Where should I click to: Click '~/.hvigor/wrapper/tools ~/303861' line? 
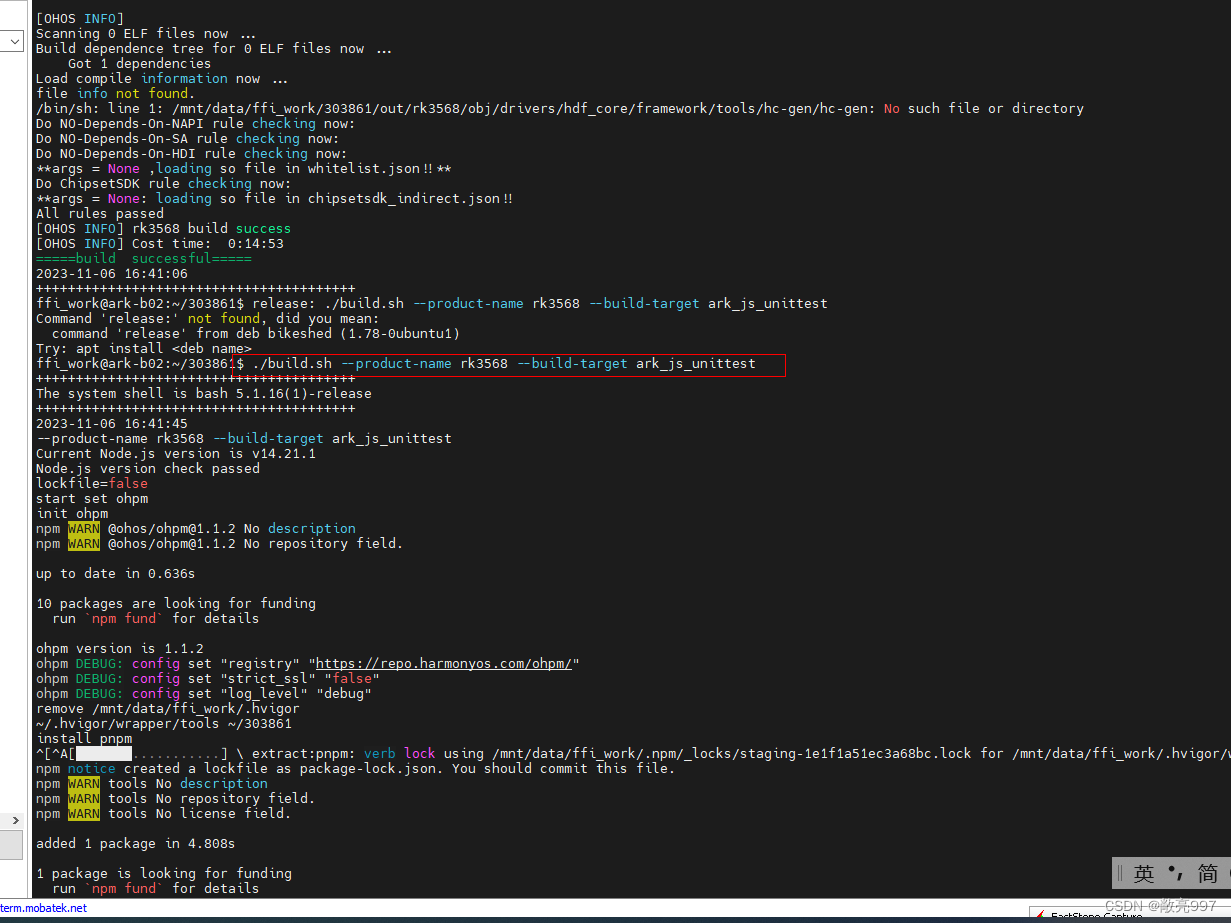164,723
